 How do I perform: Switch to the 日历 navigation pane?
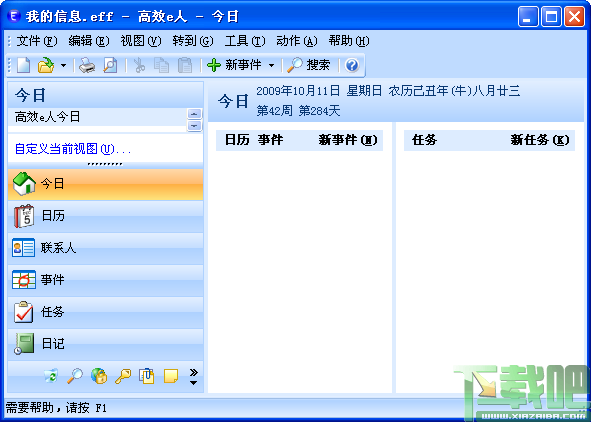106,216
